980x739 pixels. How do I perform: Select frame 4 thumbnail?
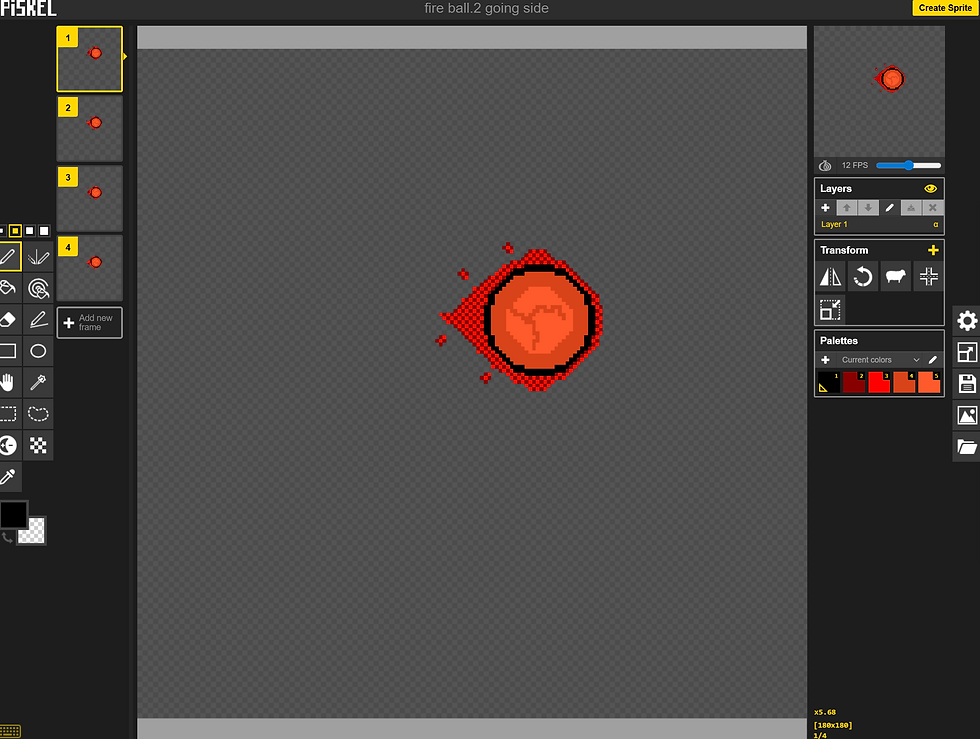[x=89, y=268]
